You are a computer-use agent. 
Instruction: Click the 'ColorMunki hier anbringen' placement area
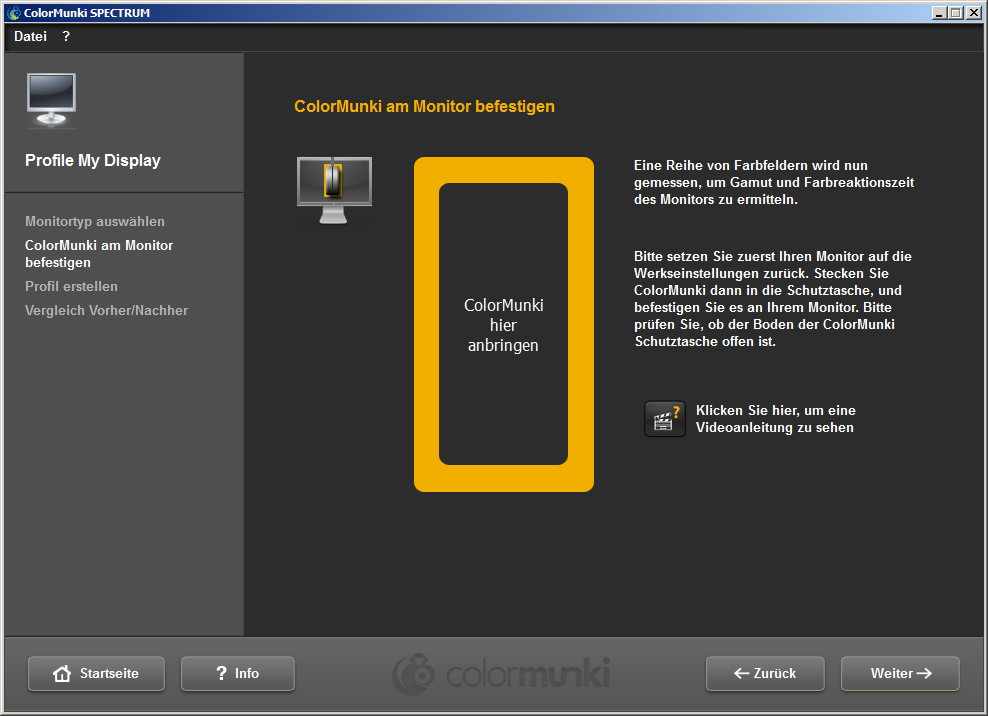[x=503, y=324]
